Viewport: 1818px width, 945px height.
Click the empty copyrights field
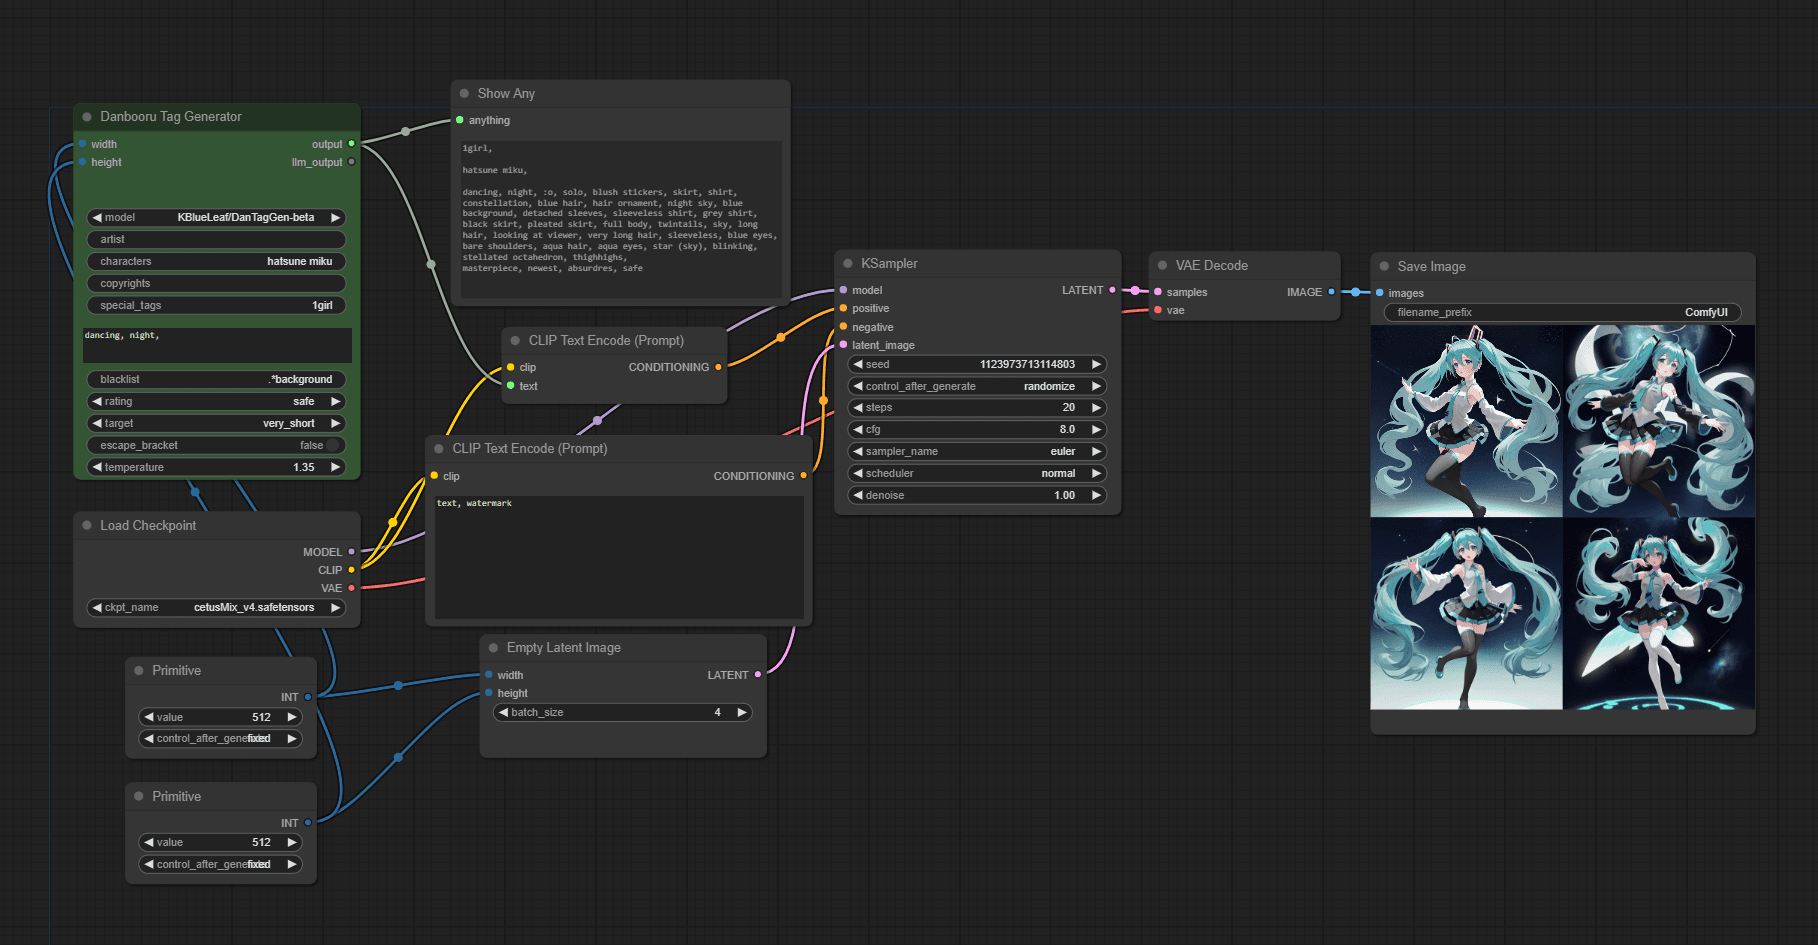coord(216,283)
